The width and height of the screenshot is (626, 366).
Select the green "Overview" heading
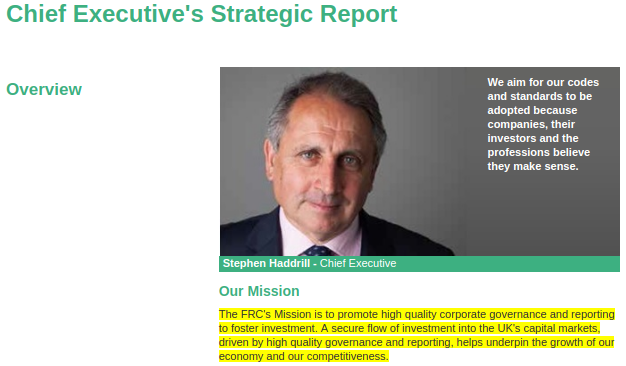44,89
